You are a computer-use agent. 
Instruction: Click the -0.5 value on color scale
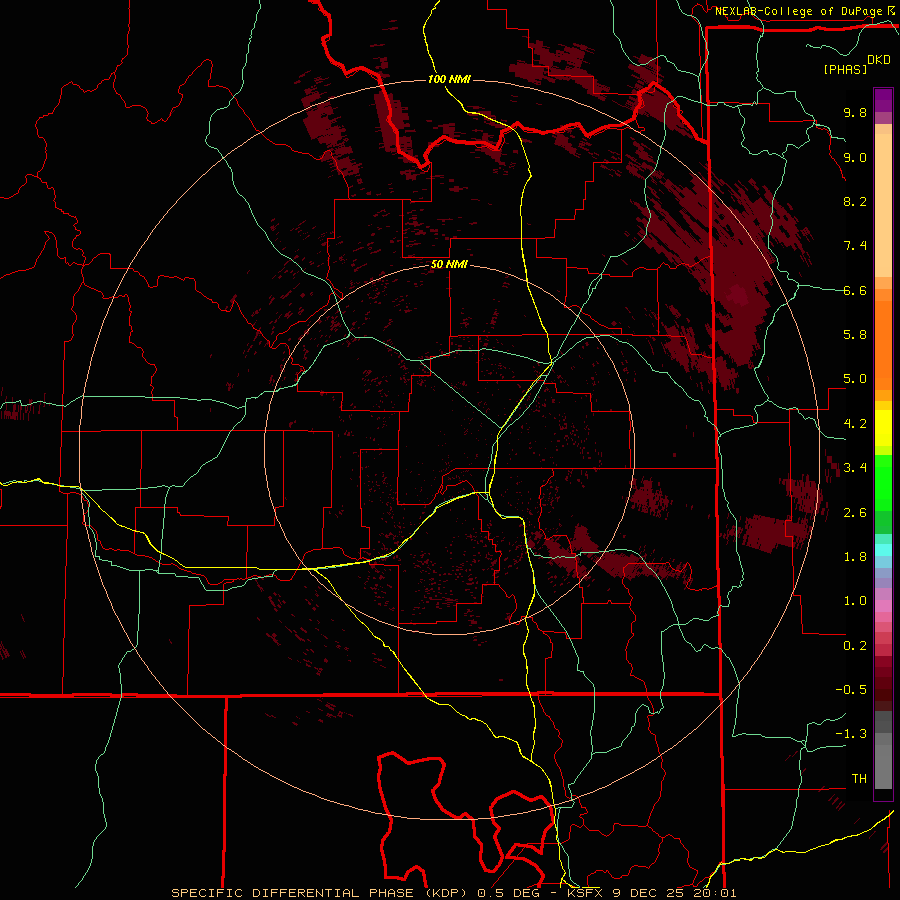point(851,690)
